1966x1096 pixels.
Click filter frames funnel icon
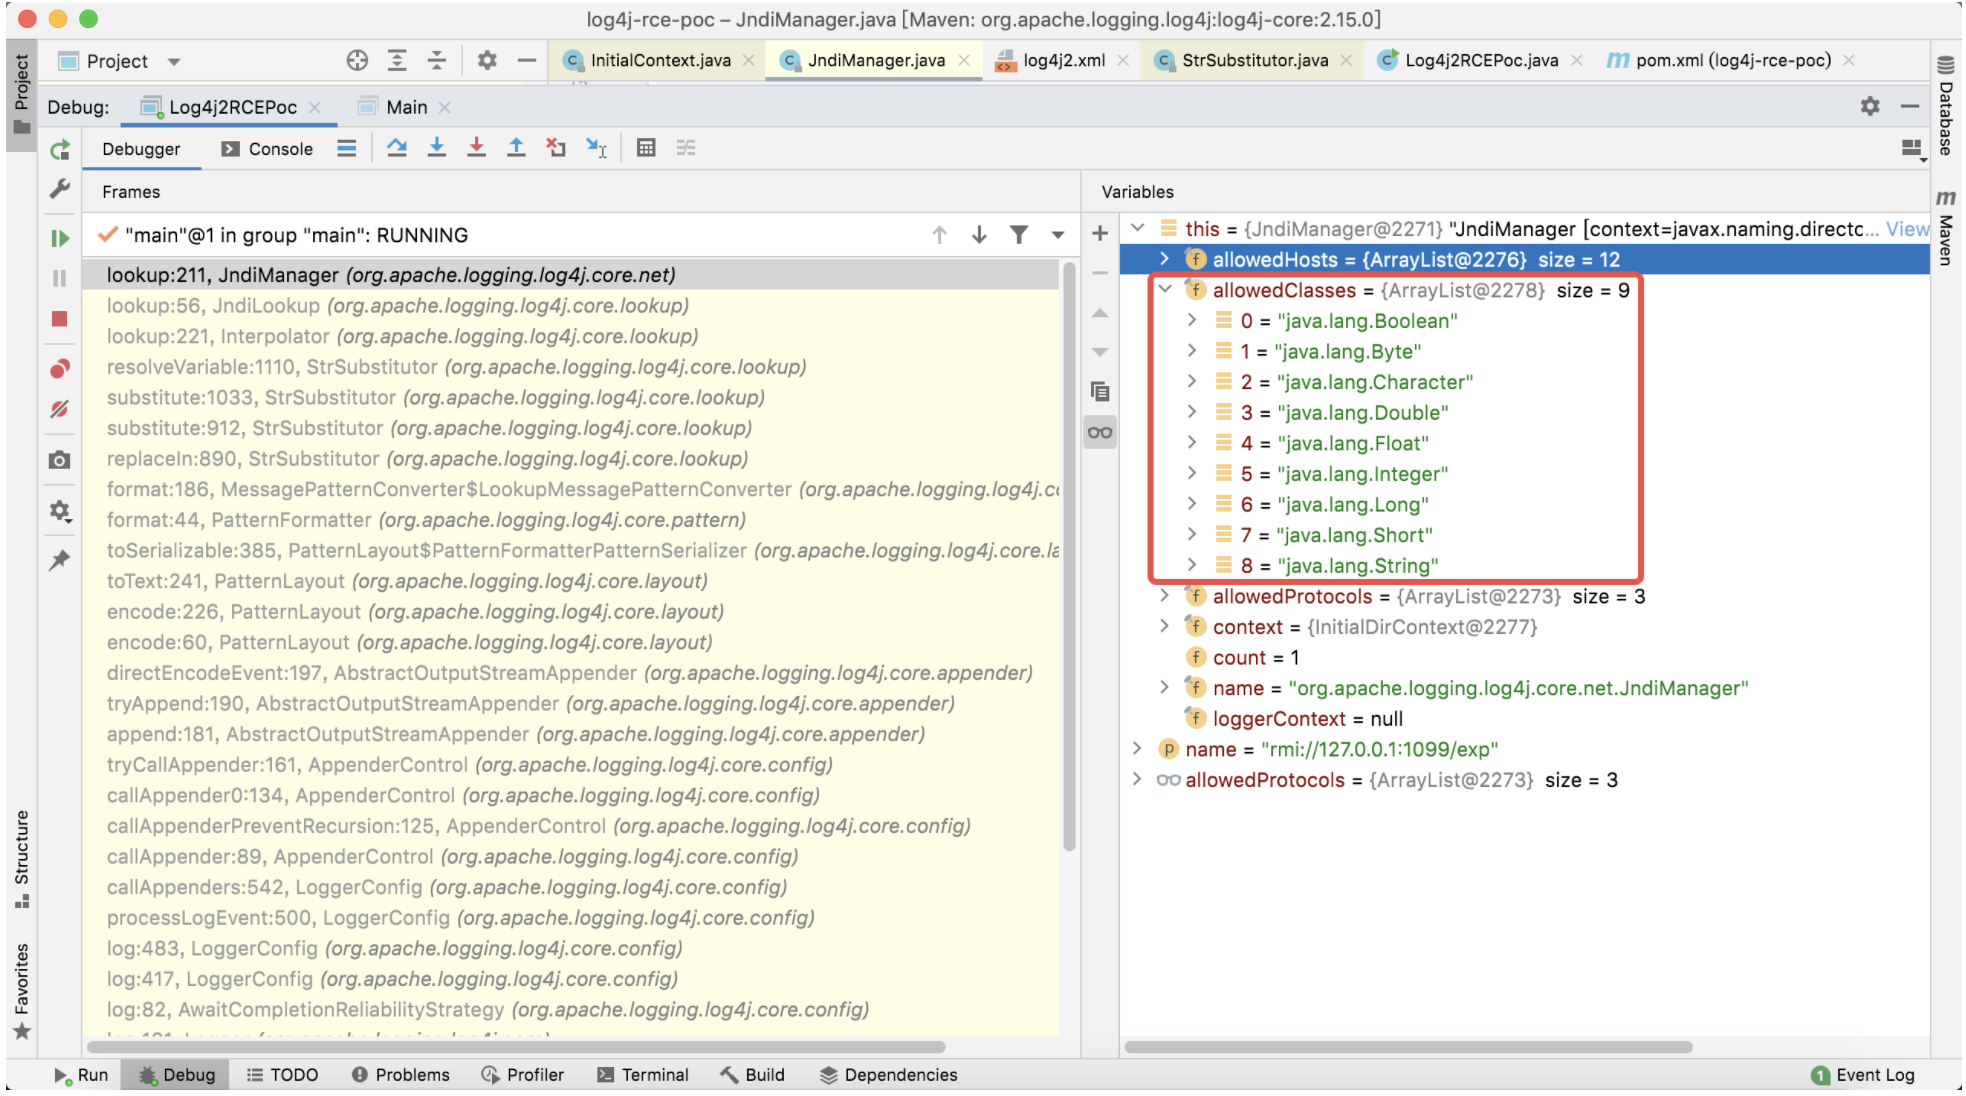1019,235
